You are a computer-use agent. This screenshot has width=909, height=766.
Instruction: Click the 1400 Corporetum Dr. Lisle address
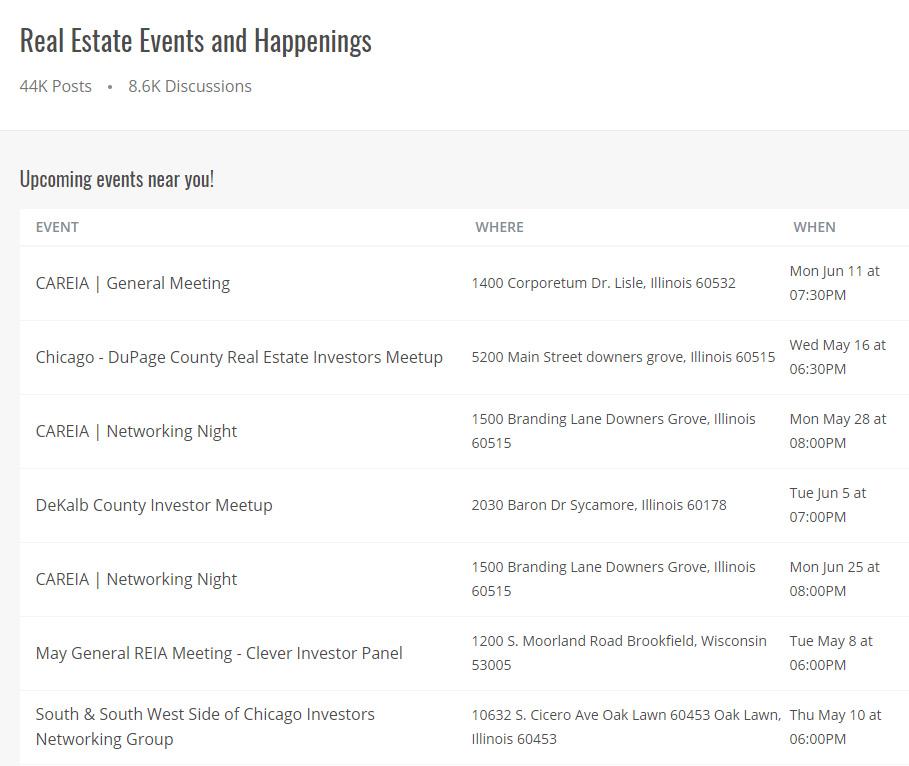[603, 283]
